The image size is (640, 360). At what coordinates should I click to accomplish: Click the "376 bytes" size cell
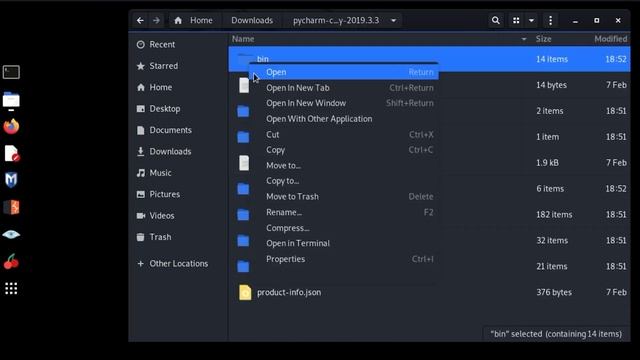point(554,292)
